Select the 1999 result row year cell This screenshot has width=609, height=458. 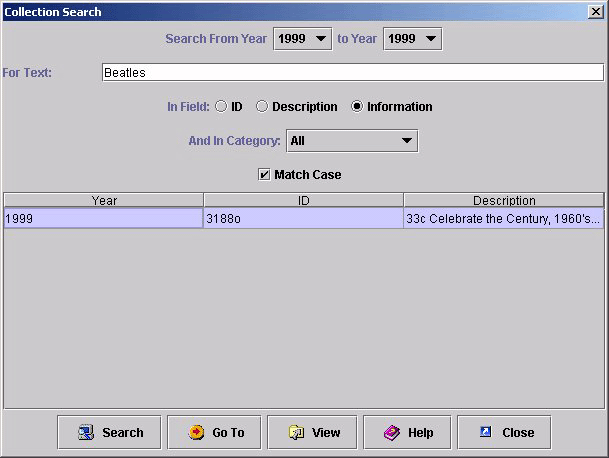pos(104,218)
